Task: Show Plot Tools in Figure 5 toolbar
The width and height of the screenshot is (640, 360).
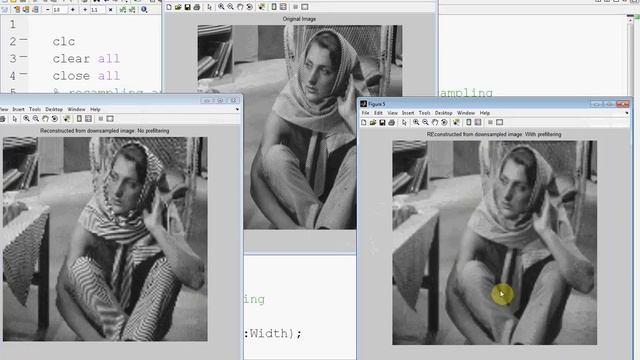Action: point(500,122)
